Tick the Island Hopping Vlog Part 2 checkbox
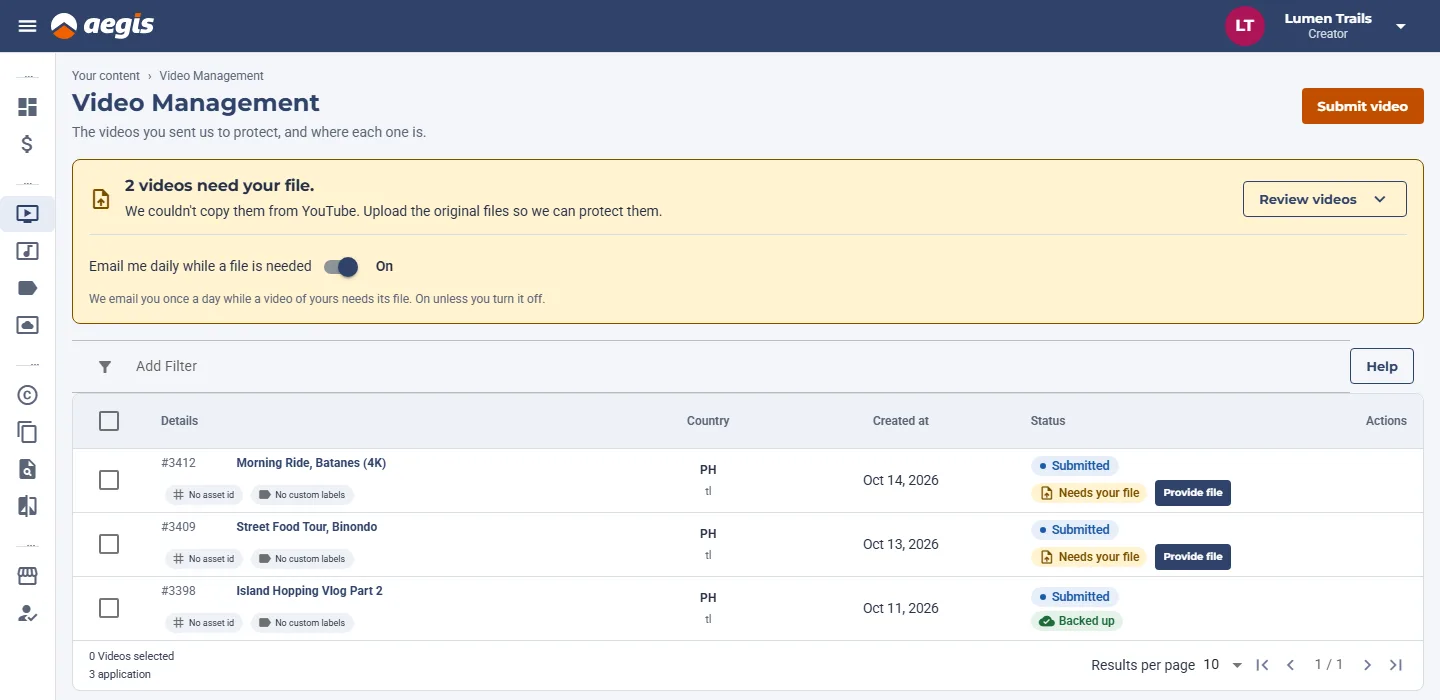Image resolution: width=1440 pixels, height=700 pixels. click(109, 608)
